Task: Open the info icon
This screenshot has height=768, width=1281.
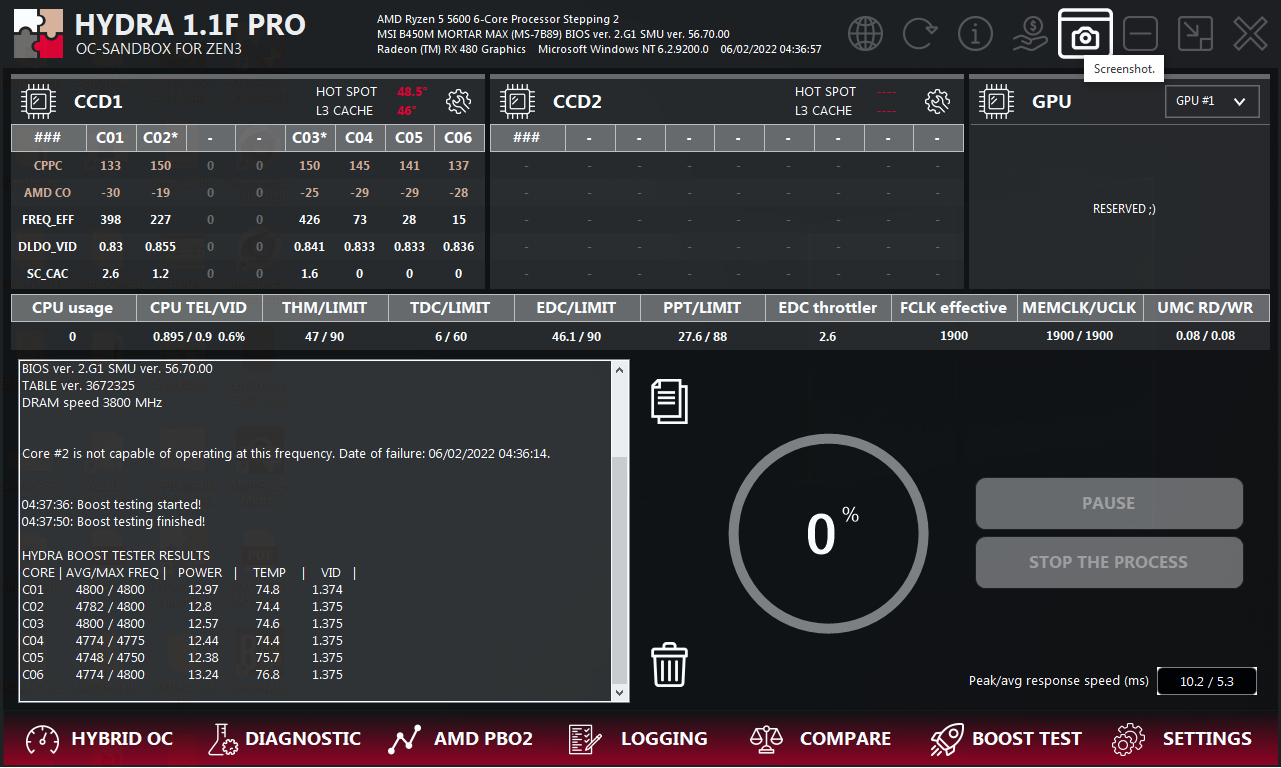Action: point(975,33)
